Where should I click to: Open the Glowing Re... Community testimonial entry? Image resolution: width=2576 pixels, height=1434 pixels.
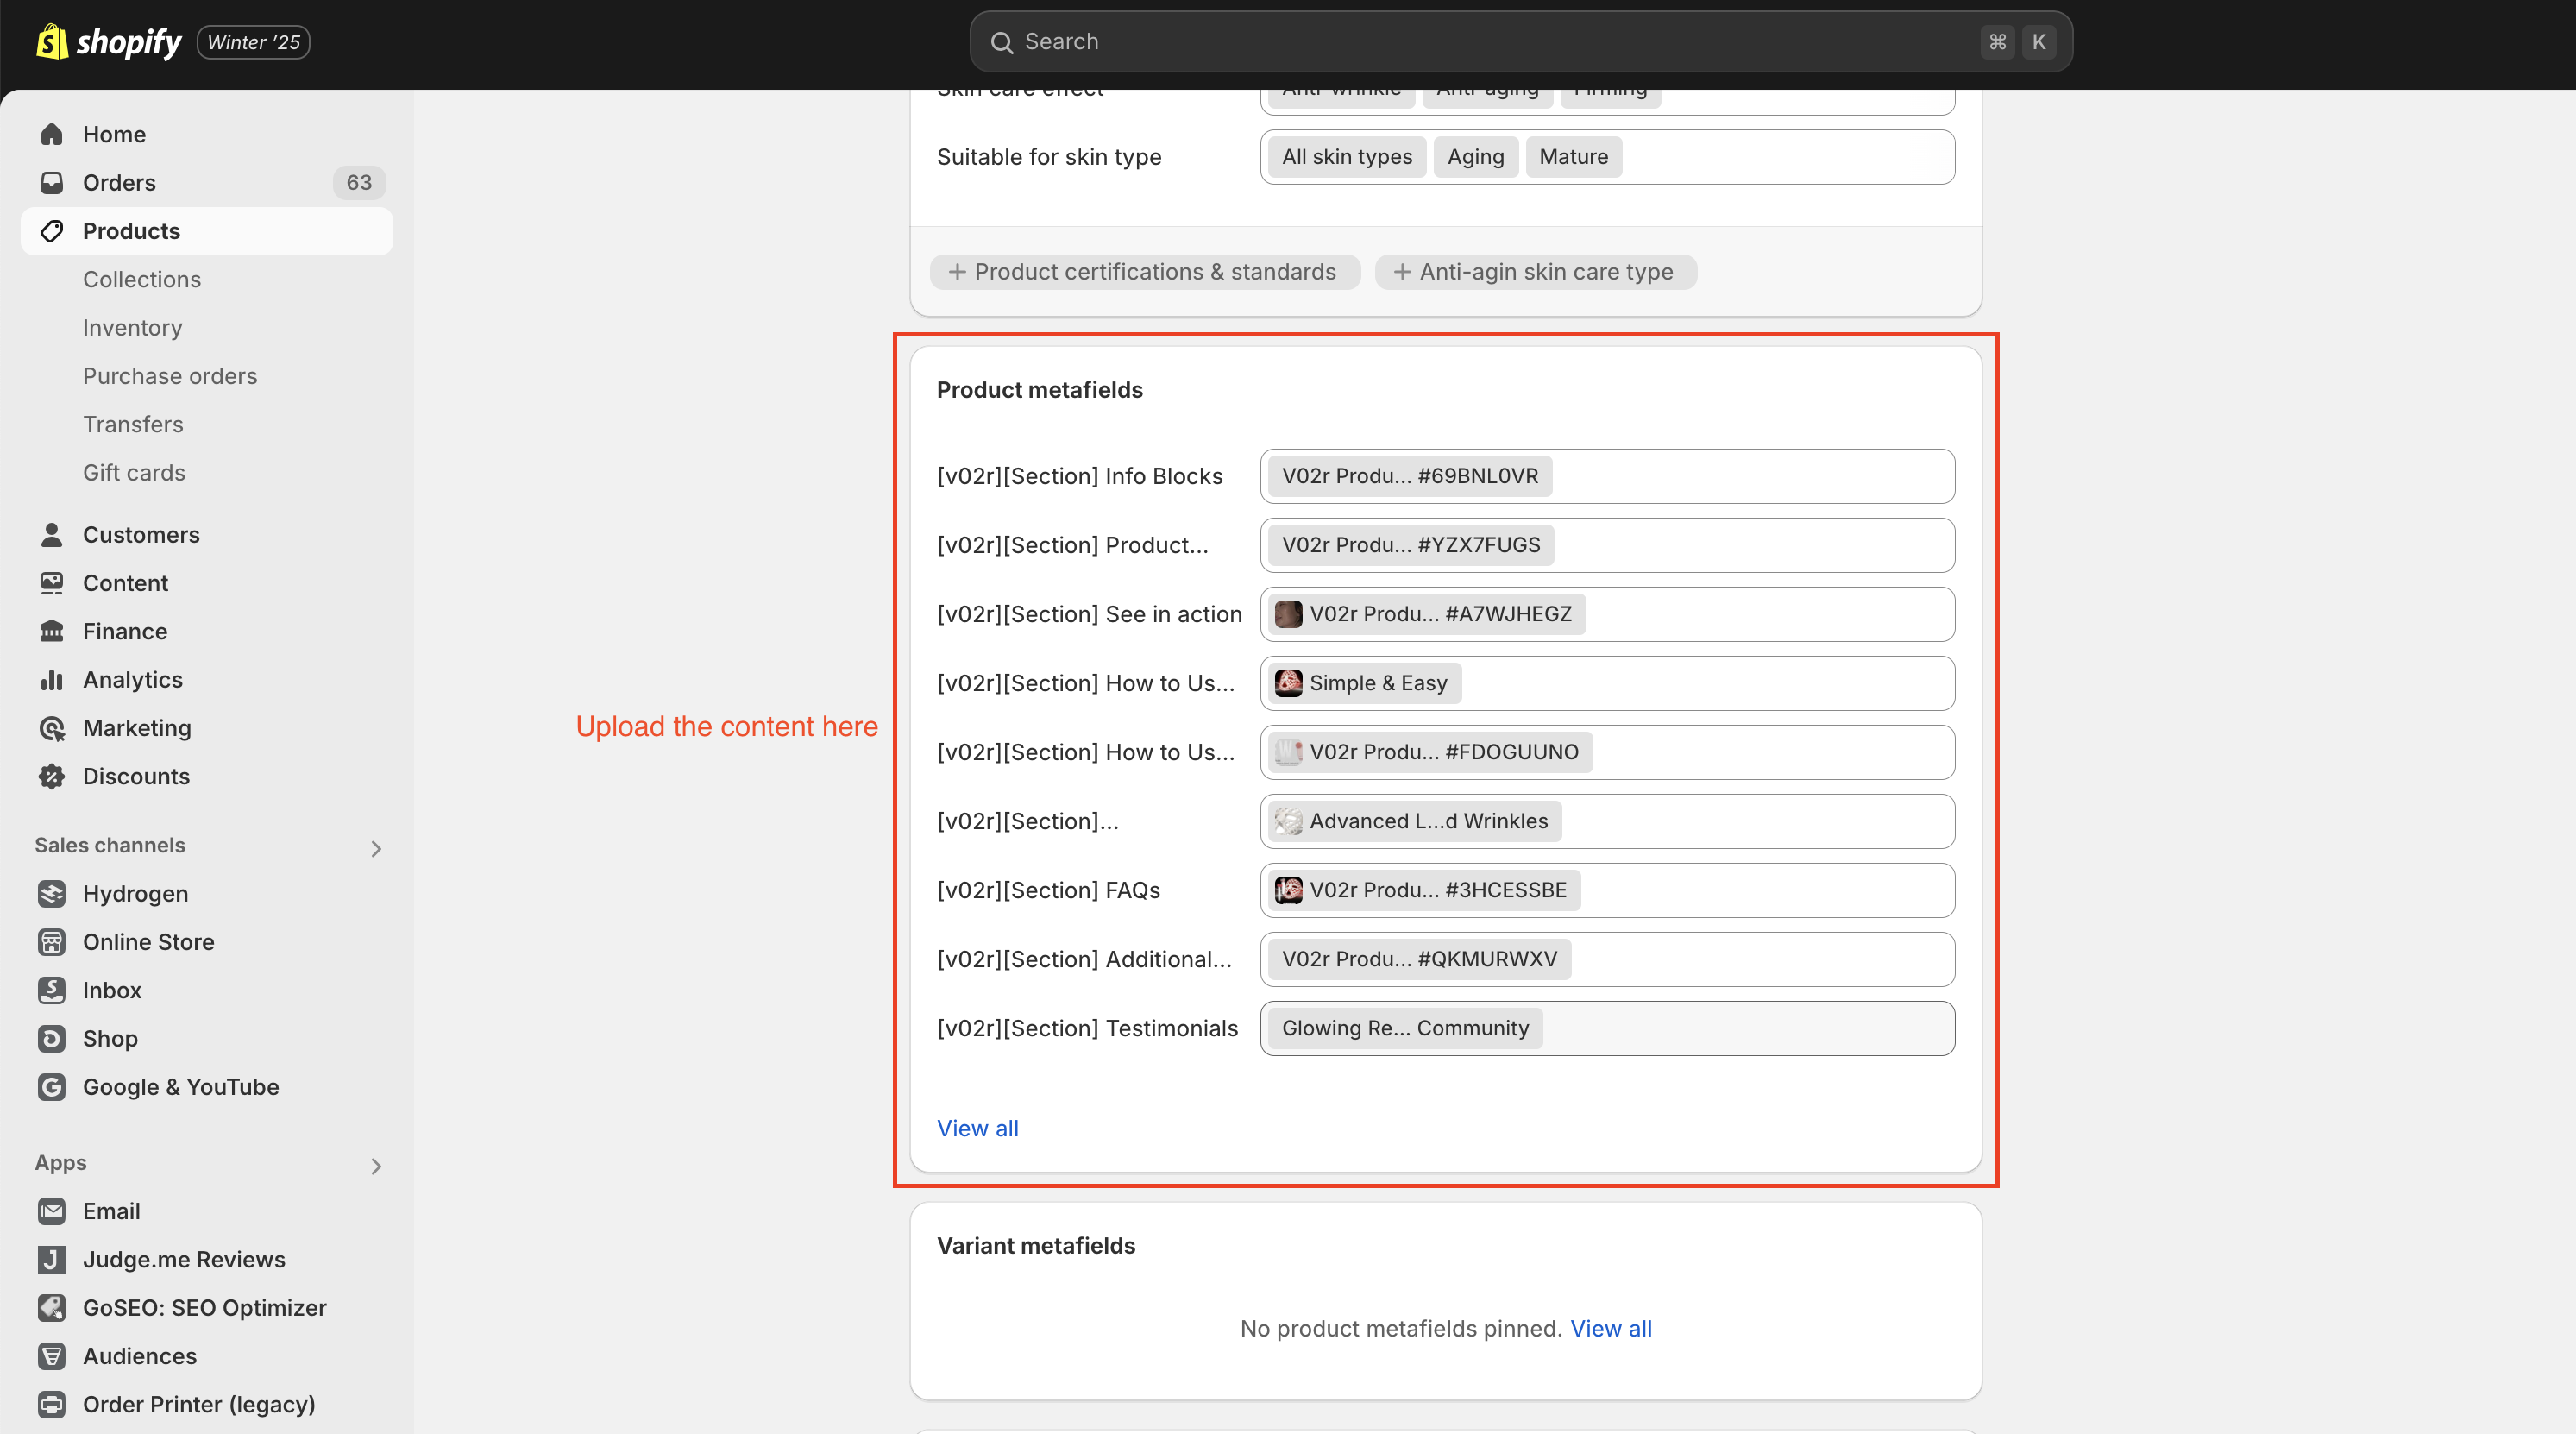click(1405, 1028)
